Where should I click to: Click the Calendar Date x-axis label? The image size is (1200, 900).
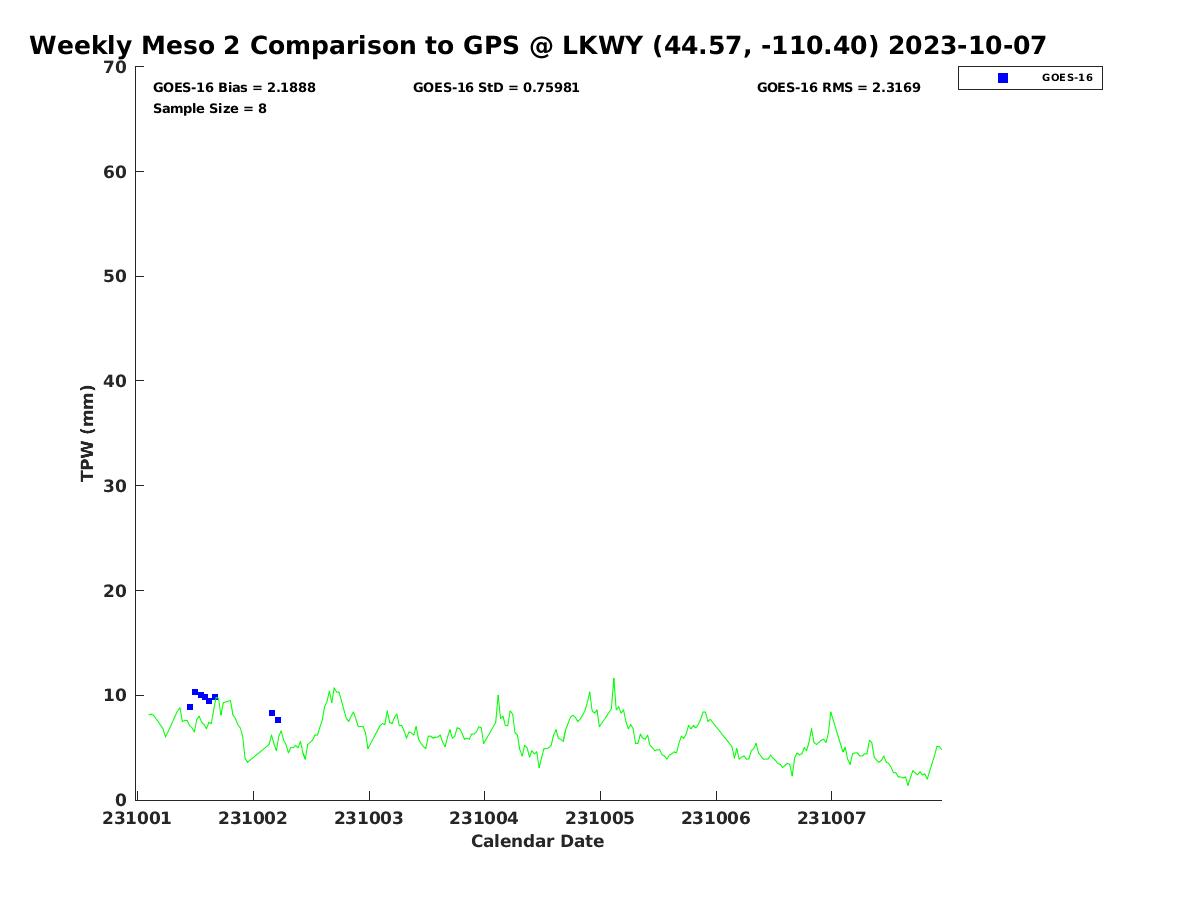[x=537, y=841]
